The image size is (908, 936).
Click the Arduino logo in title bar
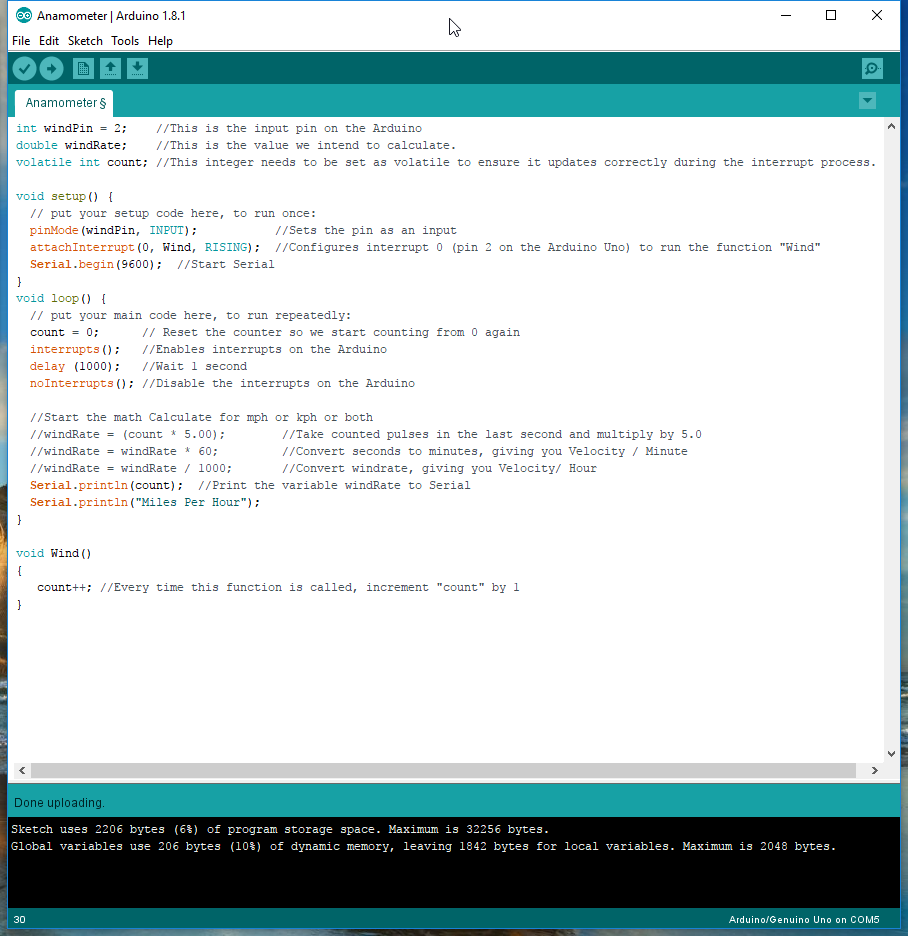(24, 16)
